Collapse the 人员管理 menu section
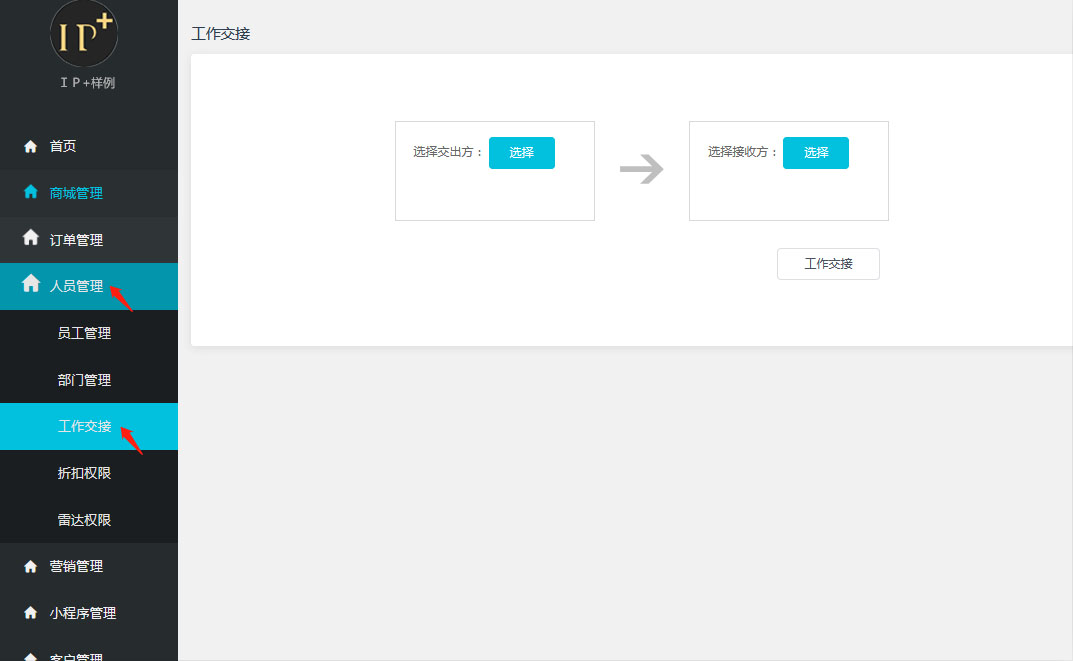The image size is (1073, 661). pyautogui.click(x=76, y=286)
